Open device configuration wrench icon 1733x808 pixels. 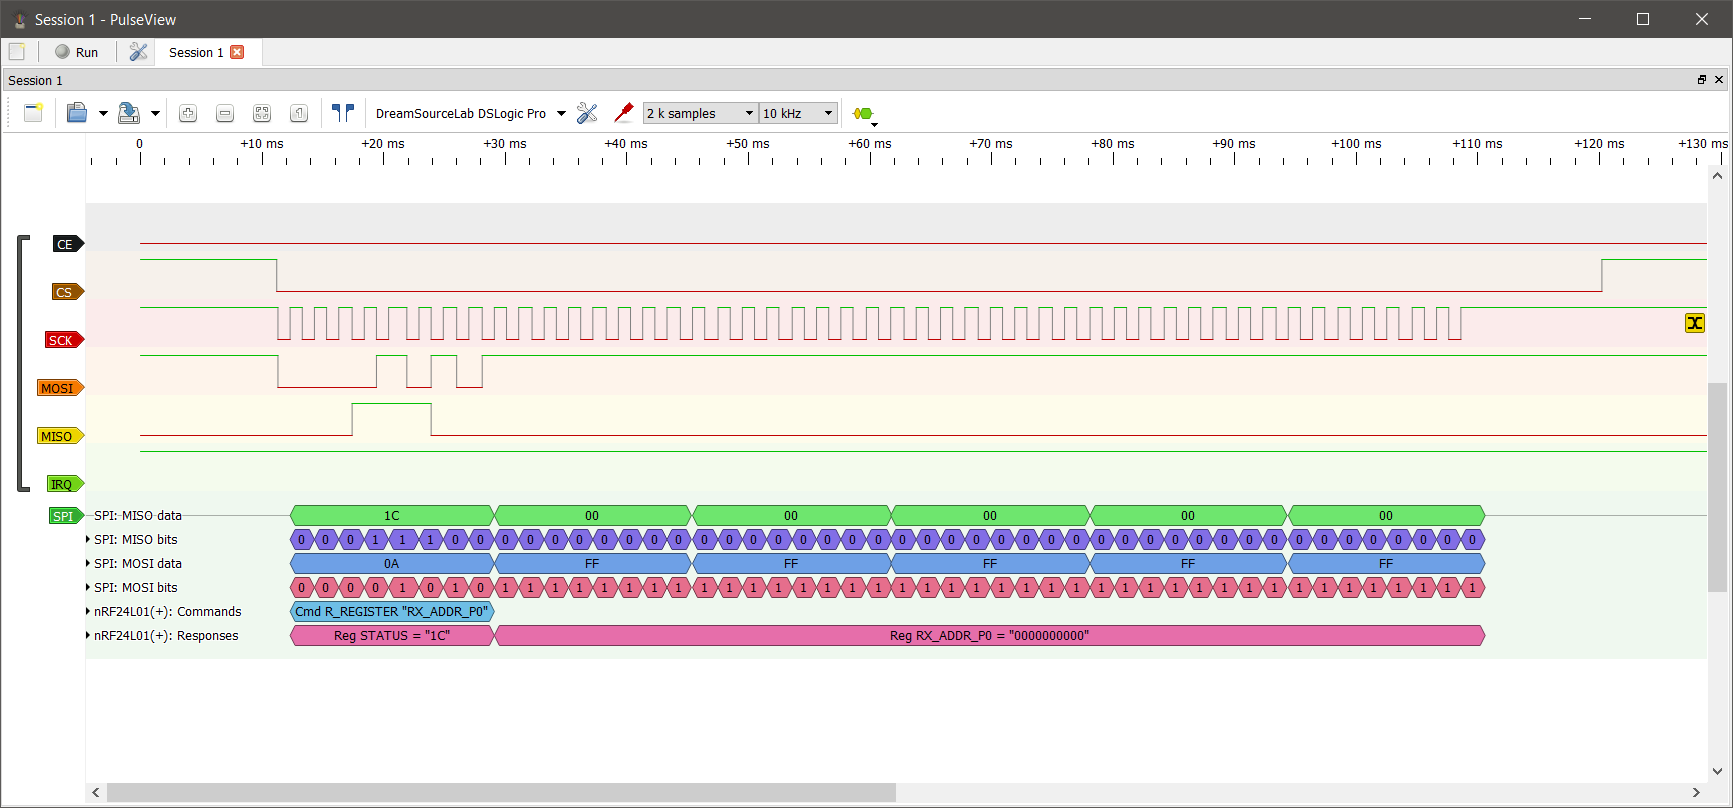pyautogui.click(x=587, y=113)
